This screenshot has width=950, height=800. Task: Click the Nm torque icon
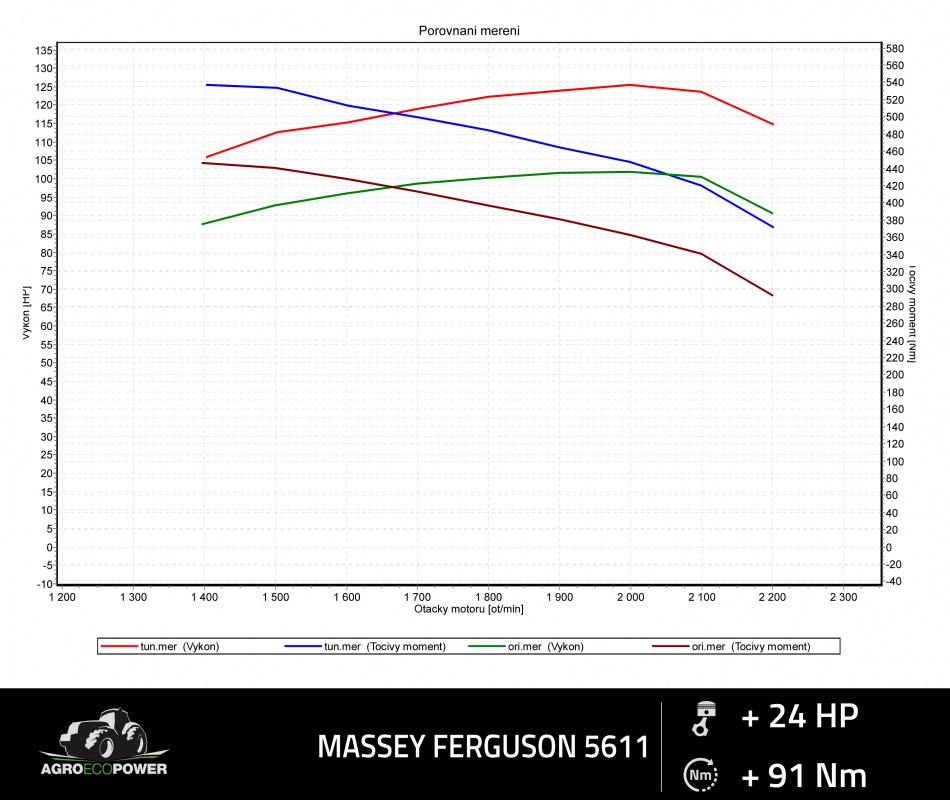click(700, 775)
